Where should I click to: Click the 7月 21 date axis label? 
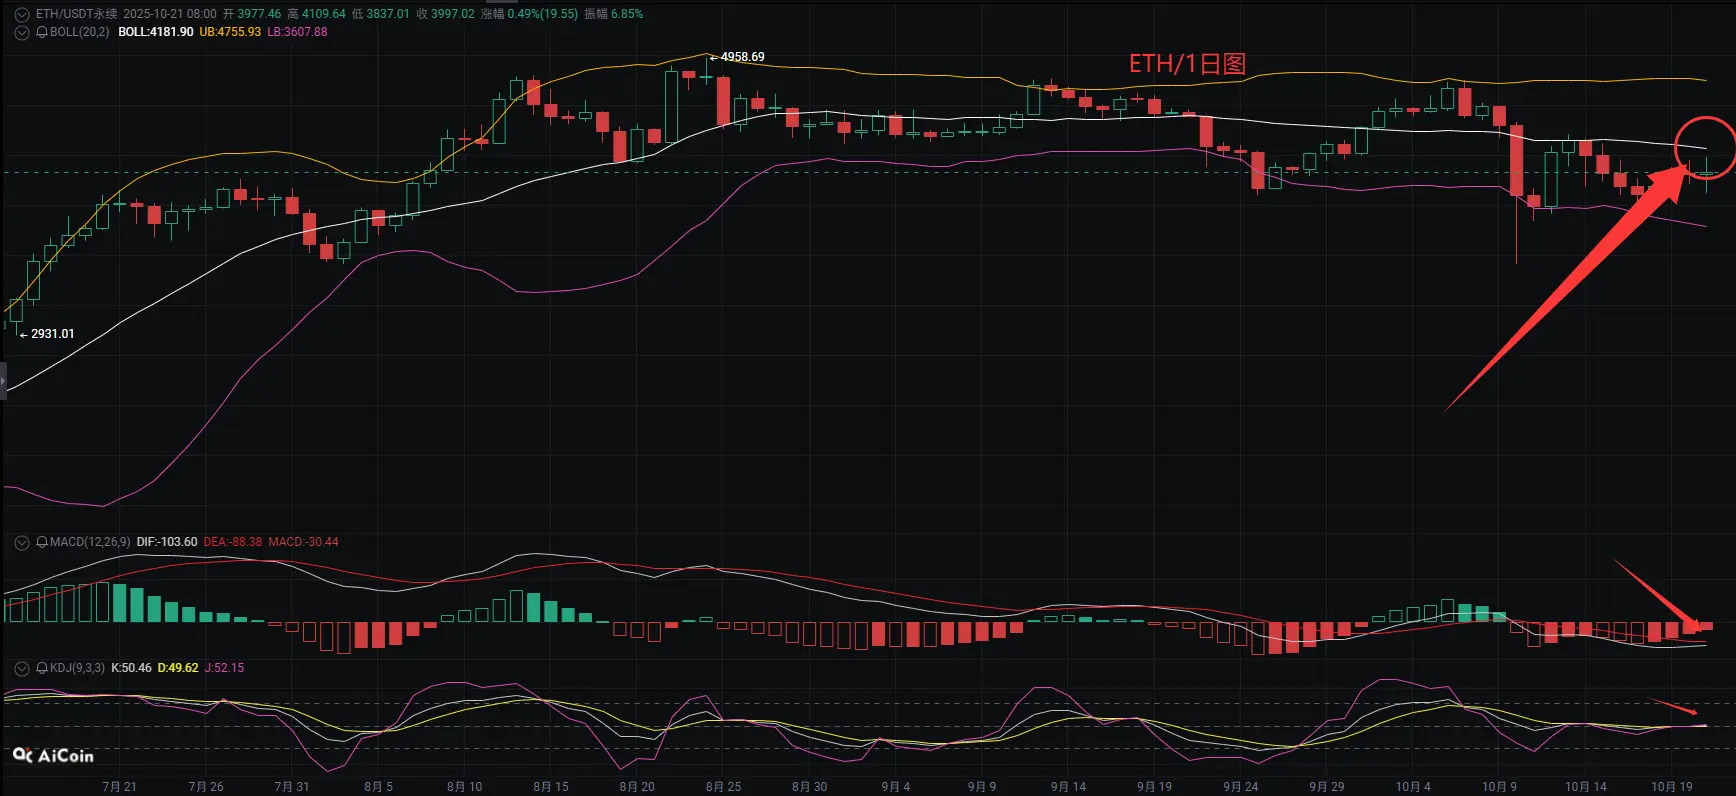[119, 787]
